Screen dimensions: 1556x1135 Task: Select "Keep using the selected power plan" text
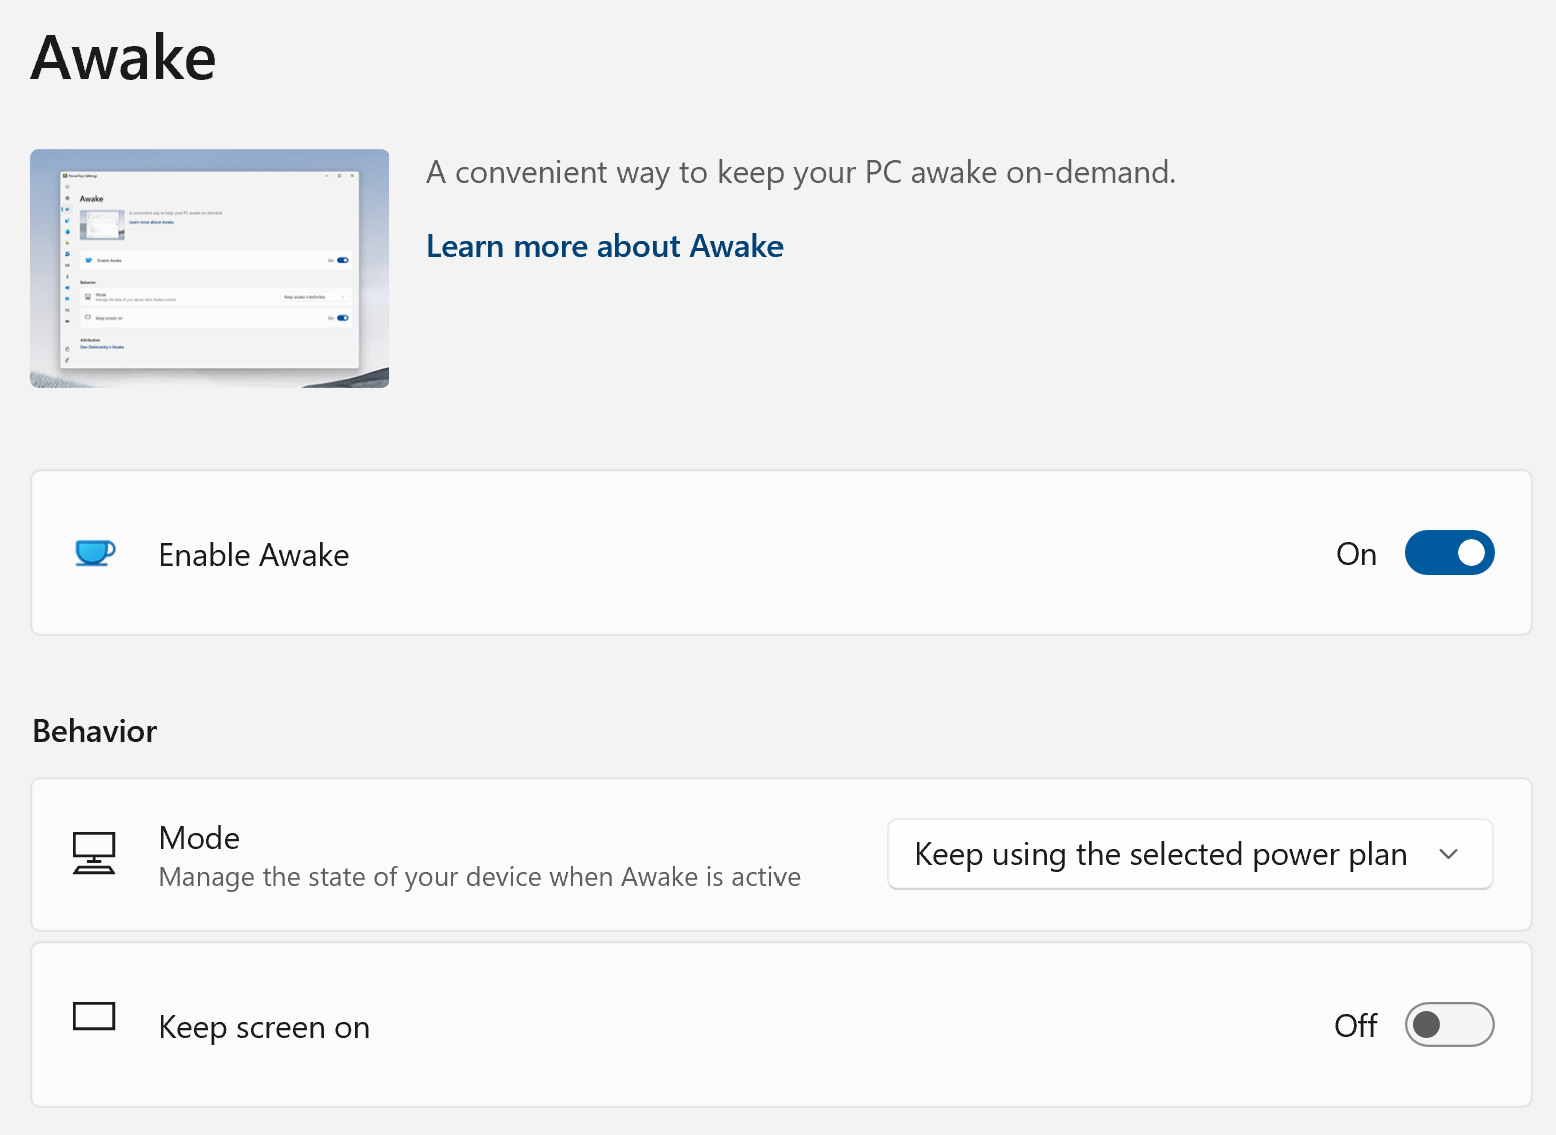pyautogui.click(x=1160, y=855)
